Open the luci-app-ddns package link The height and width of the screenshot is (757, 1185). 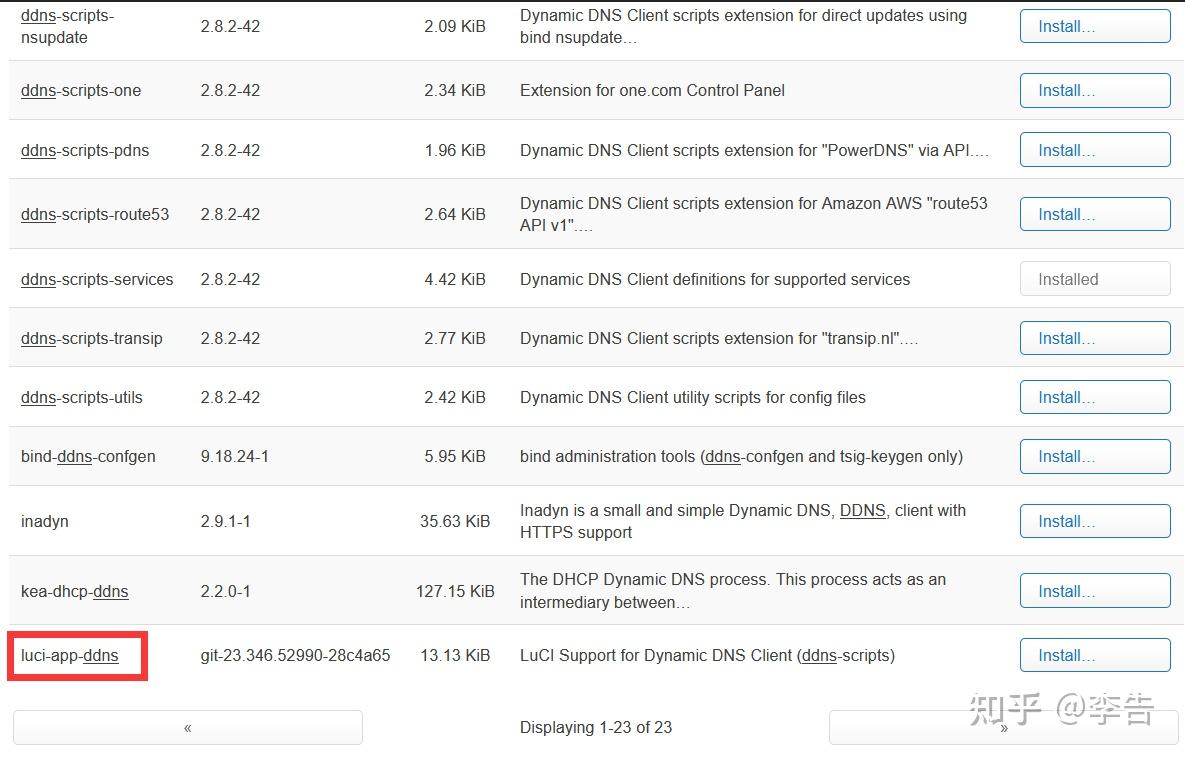[66, 655]
